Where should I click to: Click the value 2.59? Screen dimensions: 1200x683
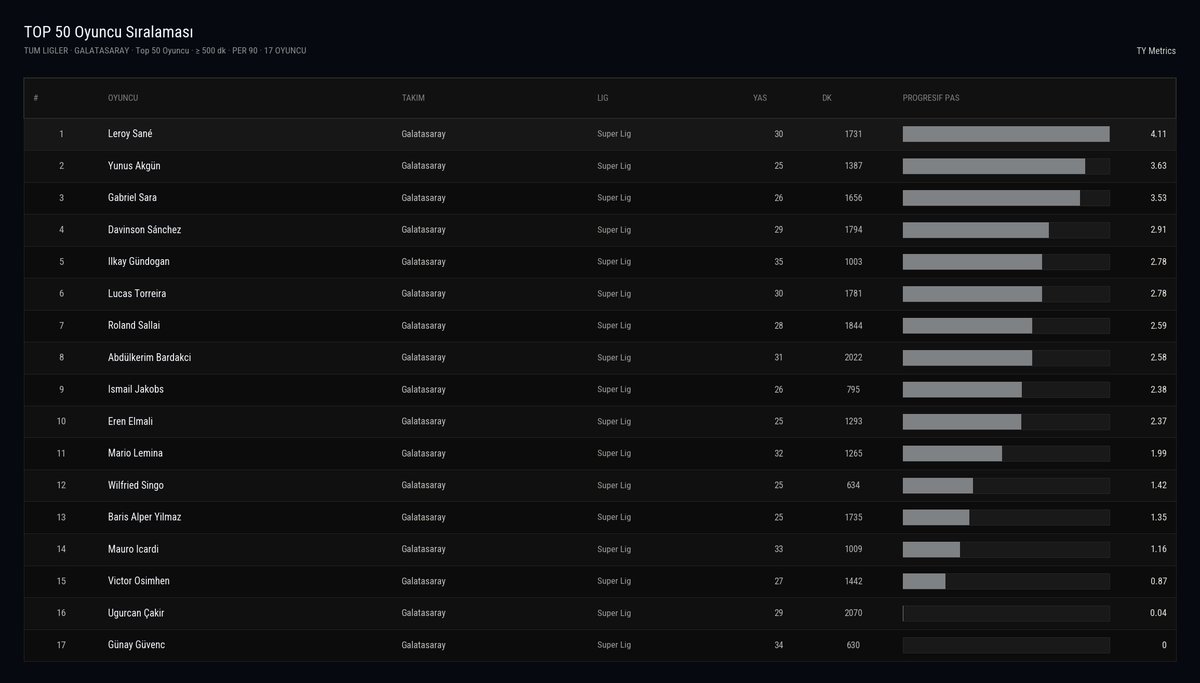tap(1158, 326)
